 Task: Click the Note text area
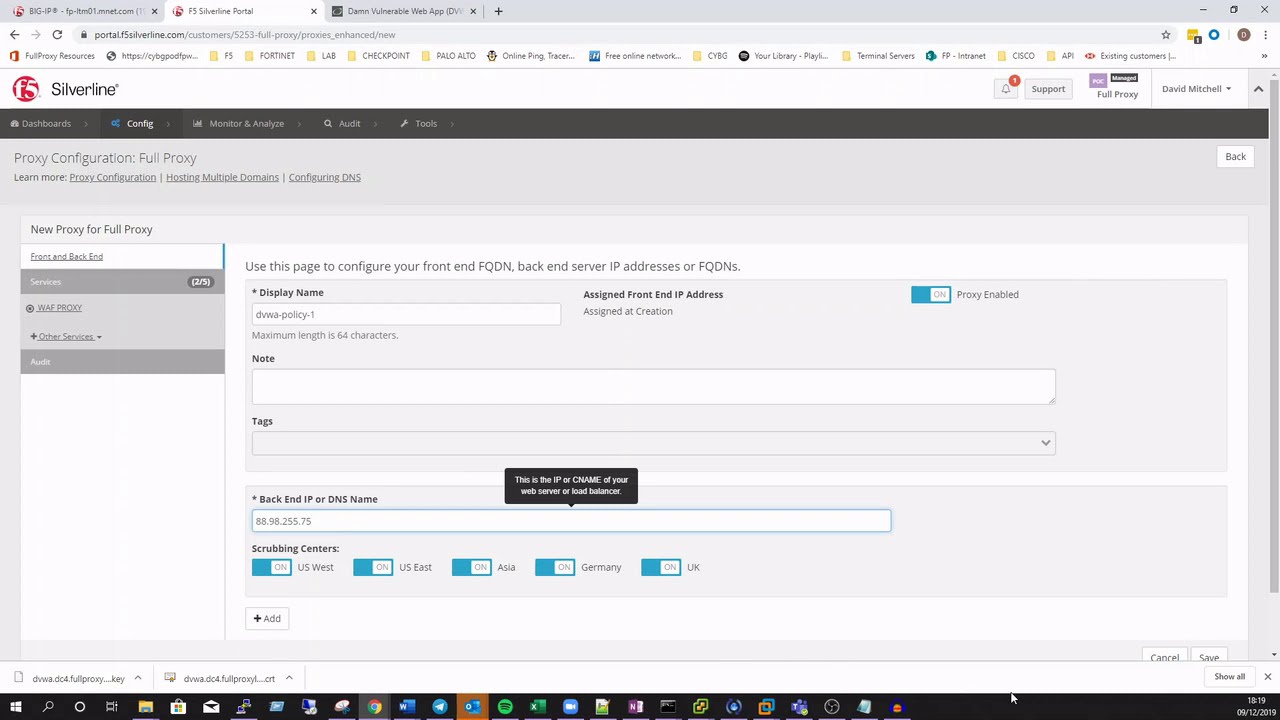point(653,386)
